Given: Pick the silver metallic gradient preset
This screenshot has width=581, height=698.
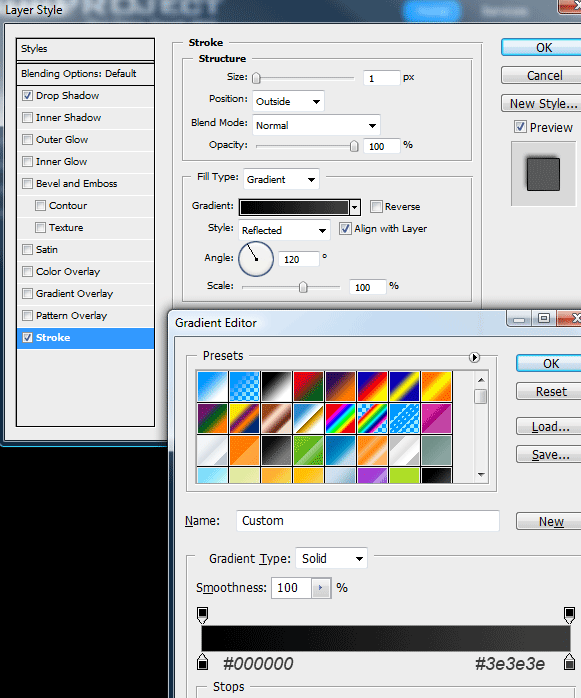Looking at the screenshot, I should [405, 450].
